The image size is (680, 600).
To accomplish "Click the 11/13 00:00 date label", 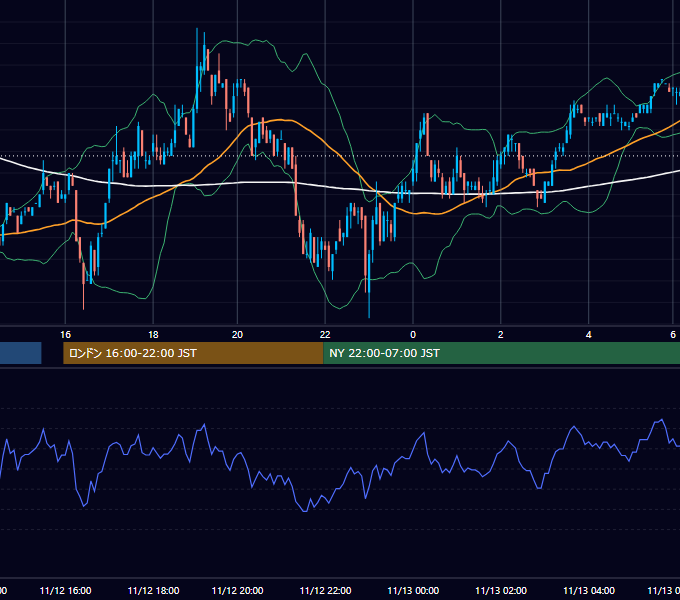I will pyautogui.click(x=413, y=590).
